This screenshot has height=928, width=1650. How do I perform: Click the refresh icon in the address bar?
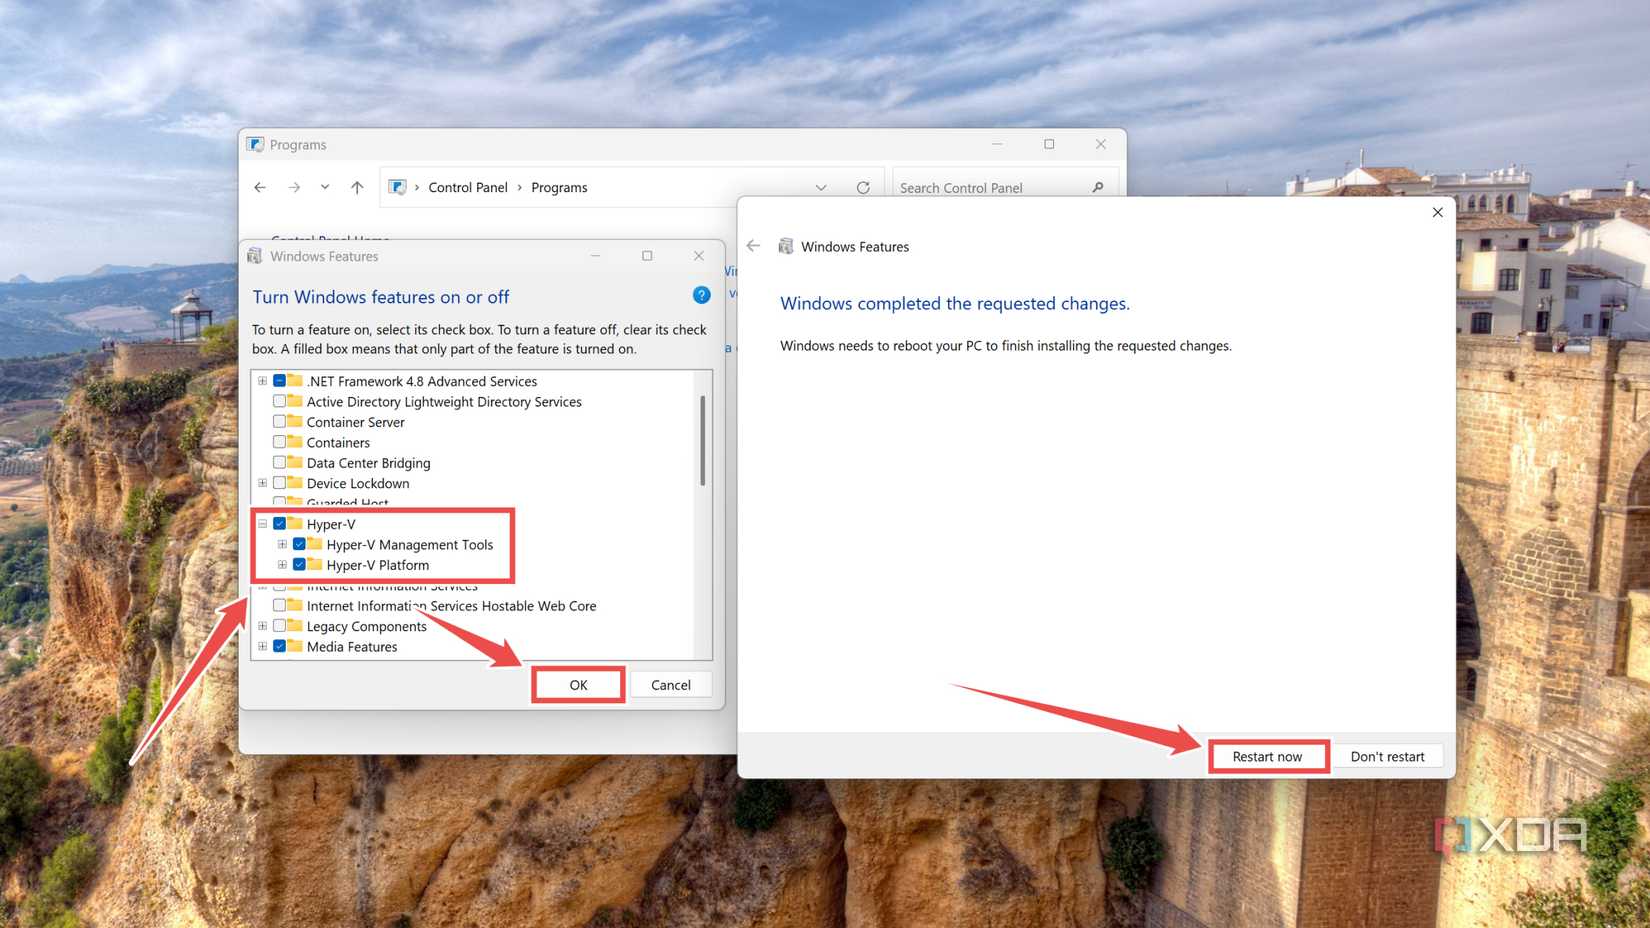[863, 187]
